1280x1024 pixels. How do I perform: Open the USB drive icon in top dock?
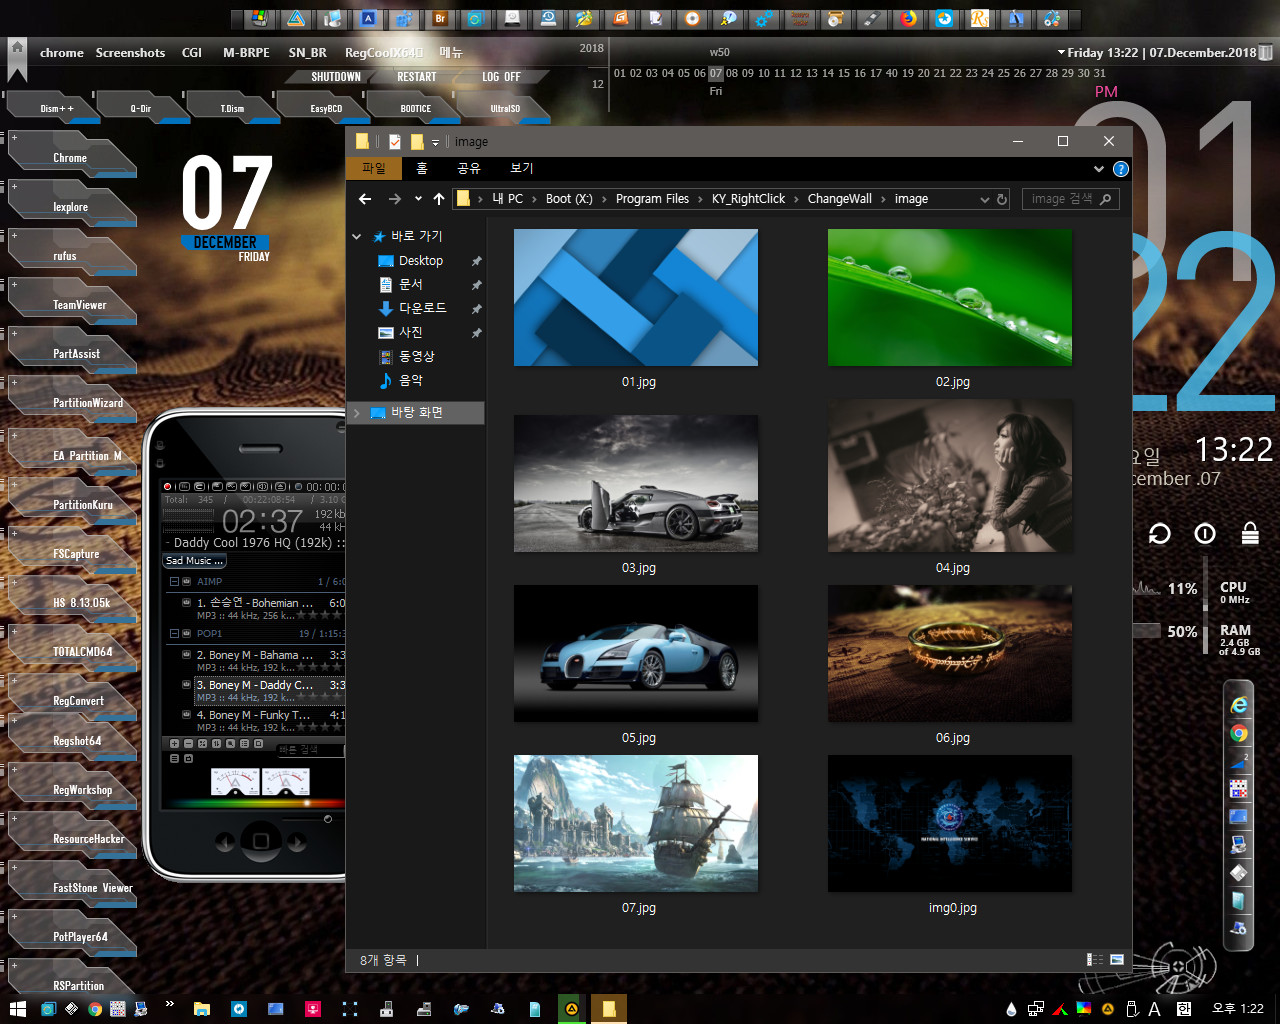tap(872, 18)
